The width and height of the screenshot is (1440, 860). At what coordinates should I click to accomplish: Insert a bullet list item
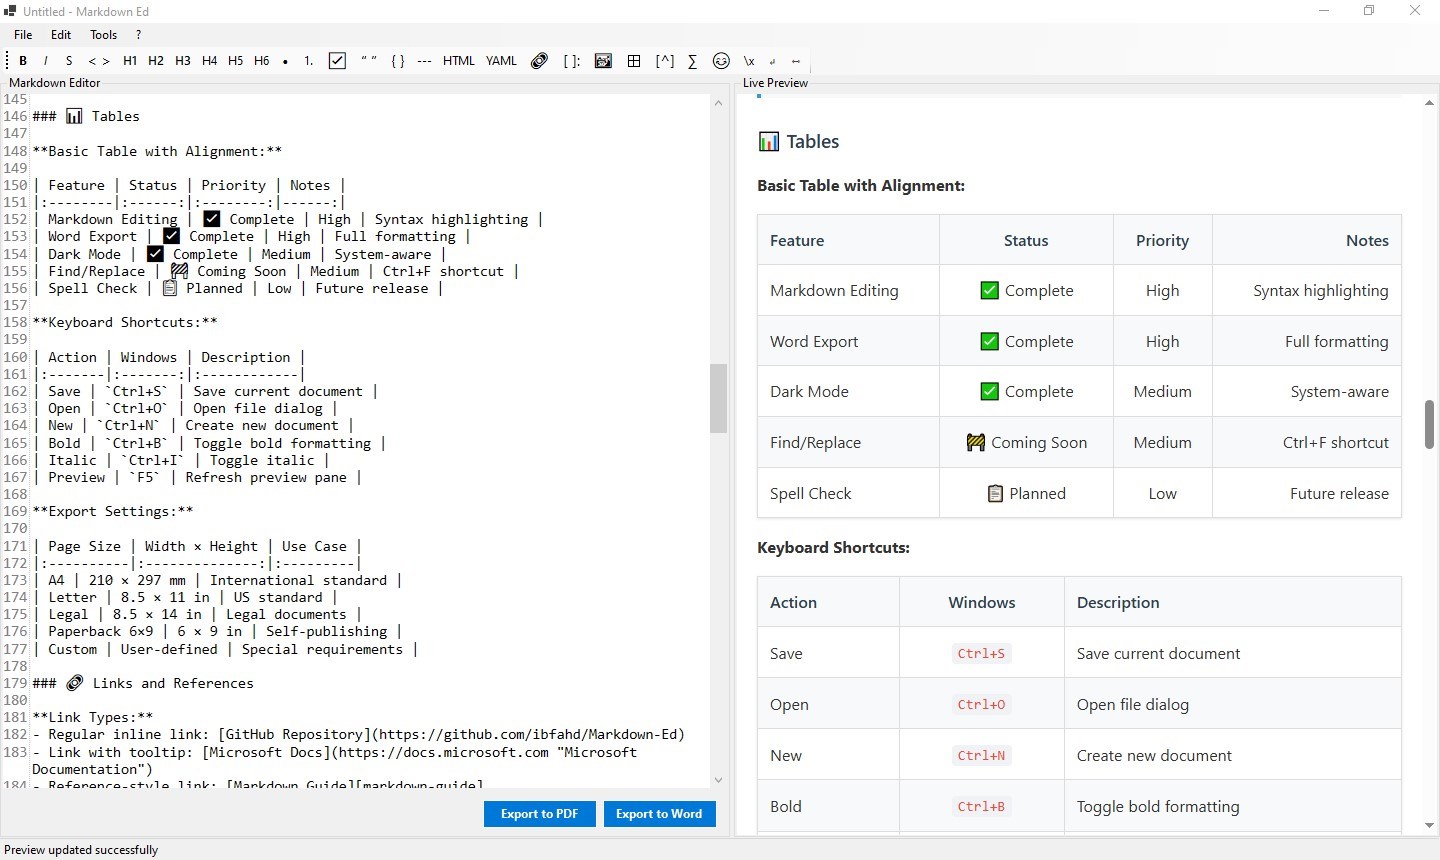tap(285, 61)
